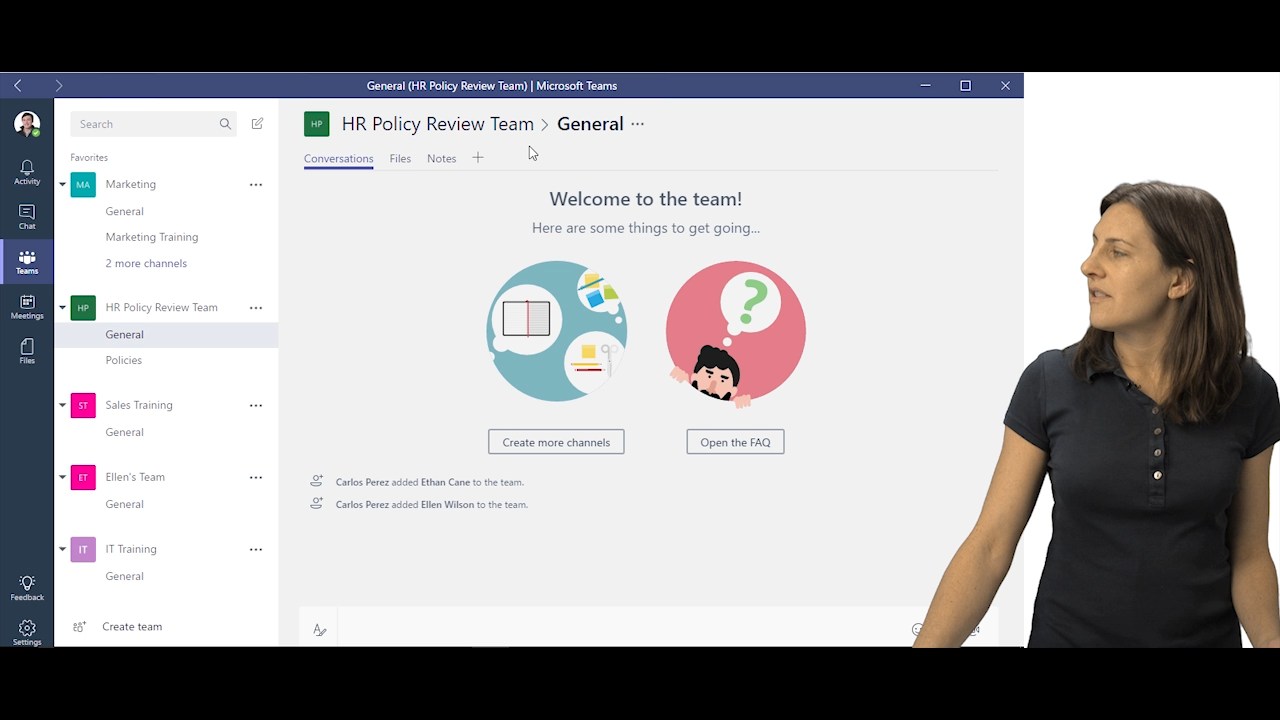Open IT Training more options
This screenshot has width=1280, height=720.
pos(256,550)
